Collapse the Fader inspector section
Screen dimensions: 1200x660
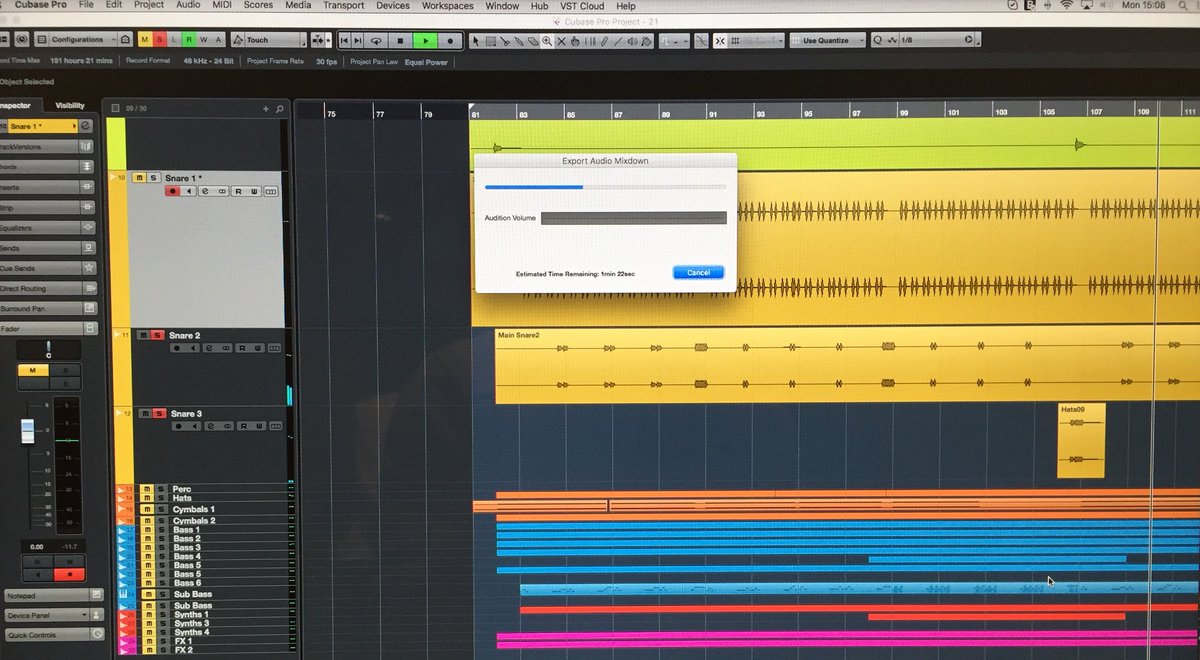[x=48, y=328]
